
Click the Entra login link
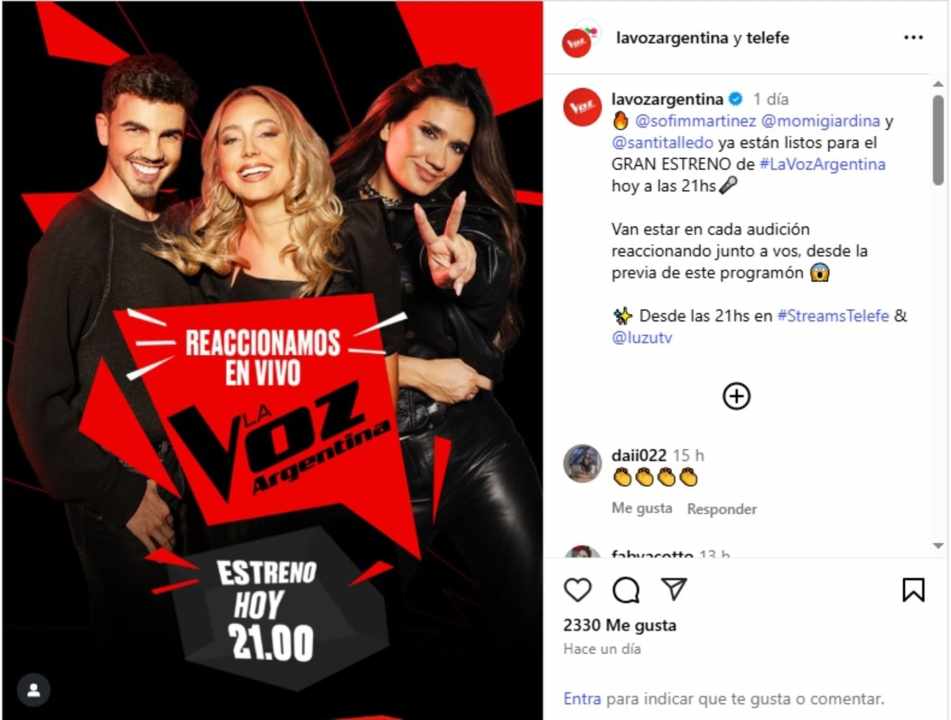tap(582, 699)
